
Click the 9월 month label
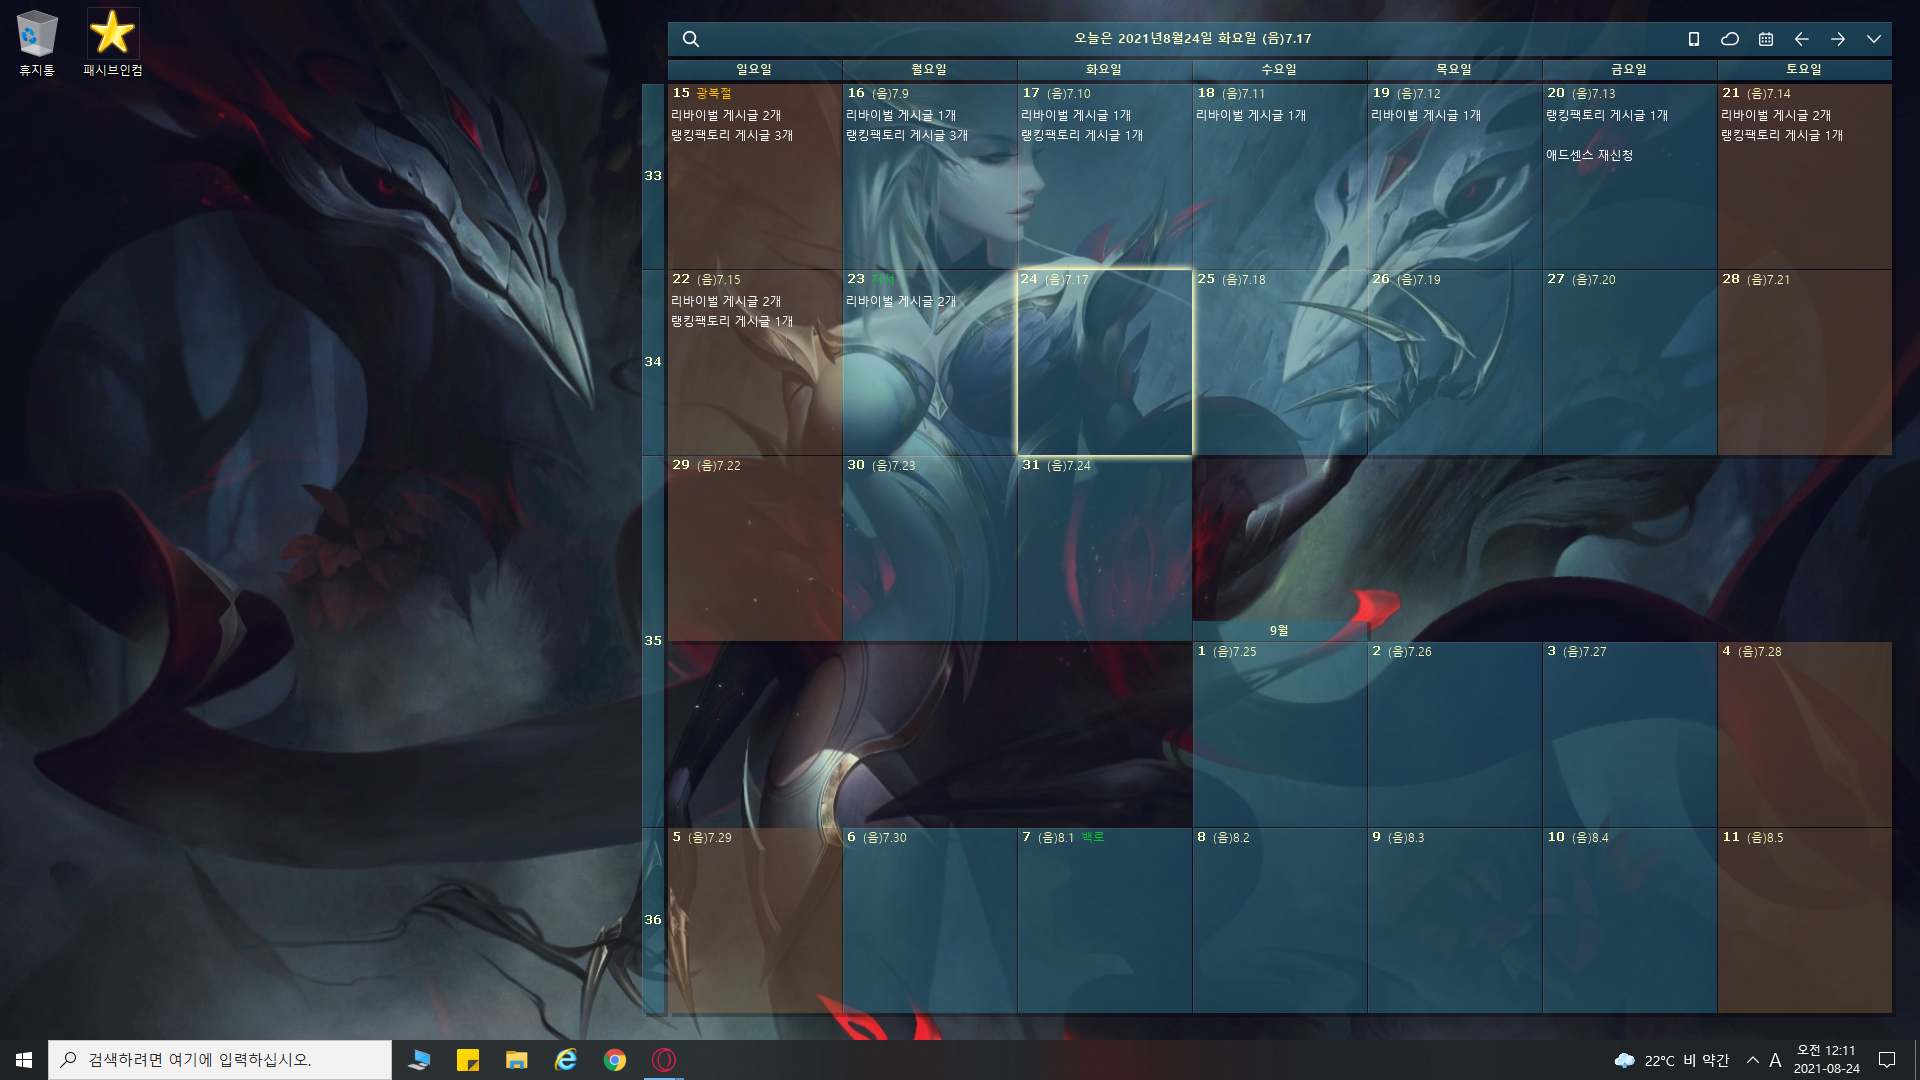coord(1279,631)
